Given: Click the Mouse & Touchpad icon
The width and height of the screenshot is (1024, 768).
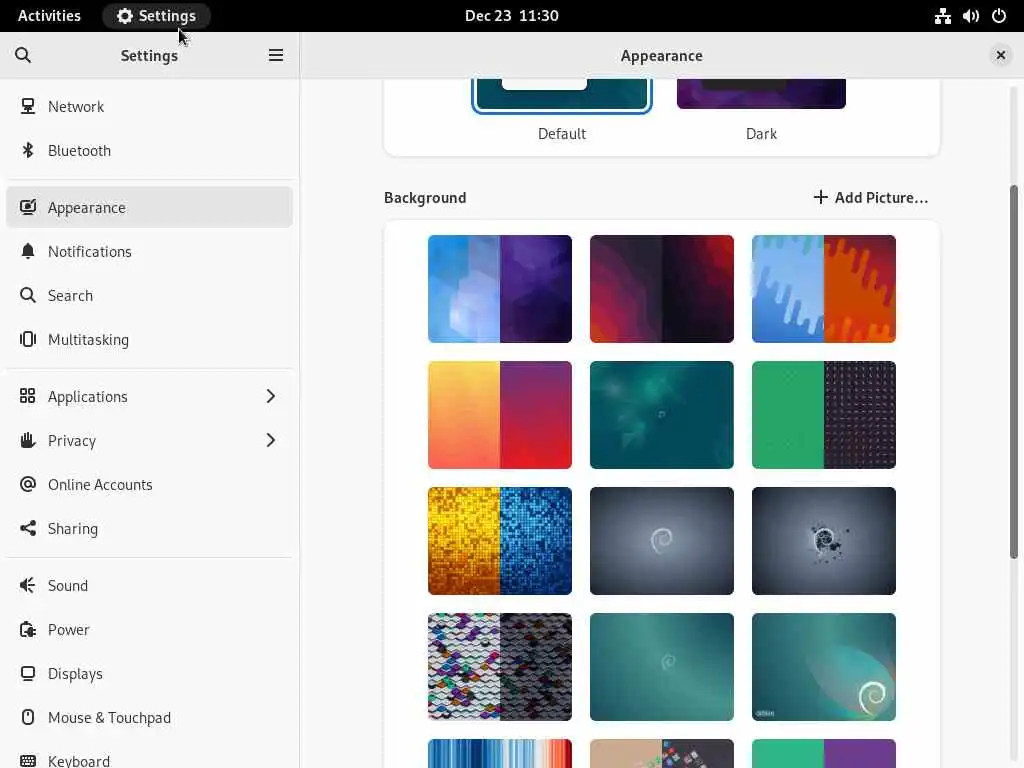Looking at the screenshot, I should tap(27, 717).
